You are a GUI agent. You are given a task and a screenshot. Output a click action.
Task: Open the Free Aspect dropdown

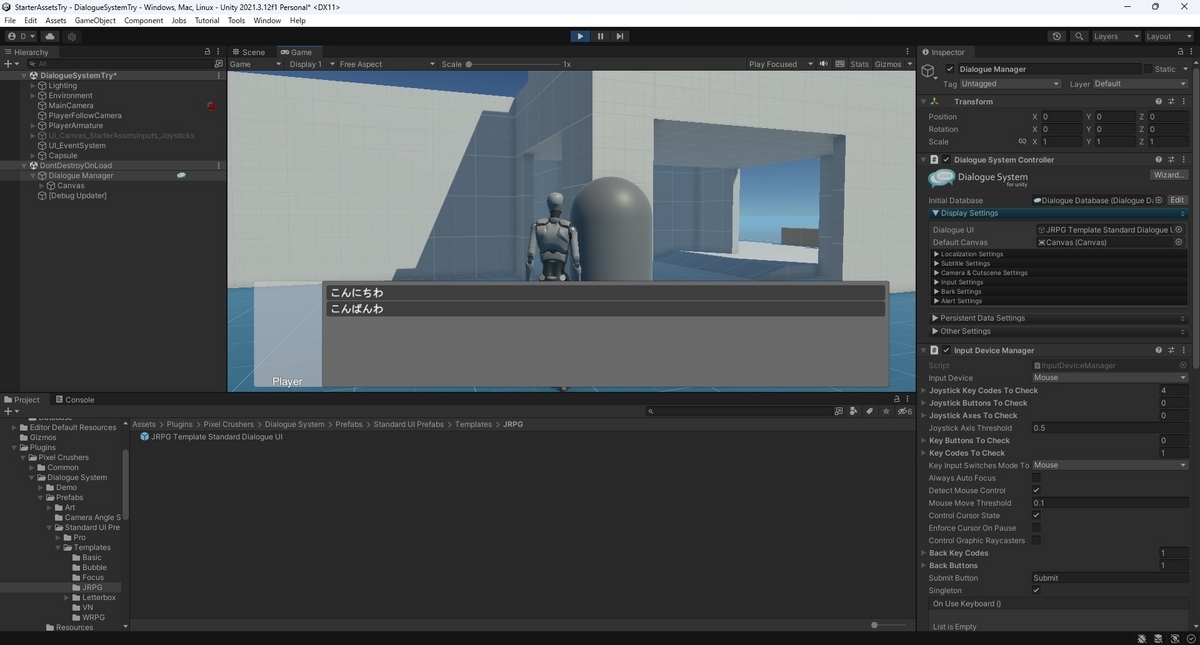point(386,64)
